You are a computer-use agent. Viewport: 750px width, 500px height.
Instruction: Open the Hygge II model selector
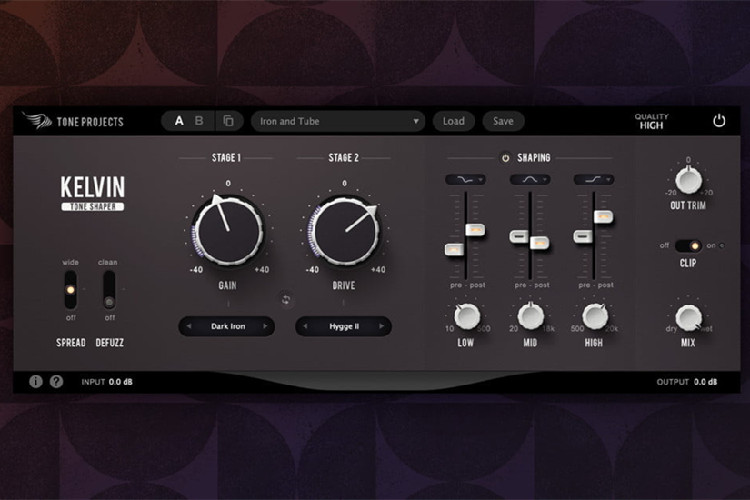pyautogui.click(x=343, y=326)
